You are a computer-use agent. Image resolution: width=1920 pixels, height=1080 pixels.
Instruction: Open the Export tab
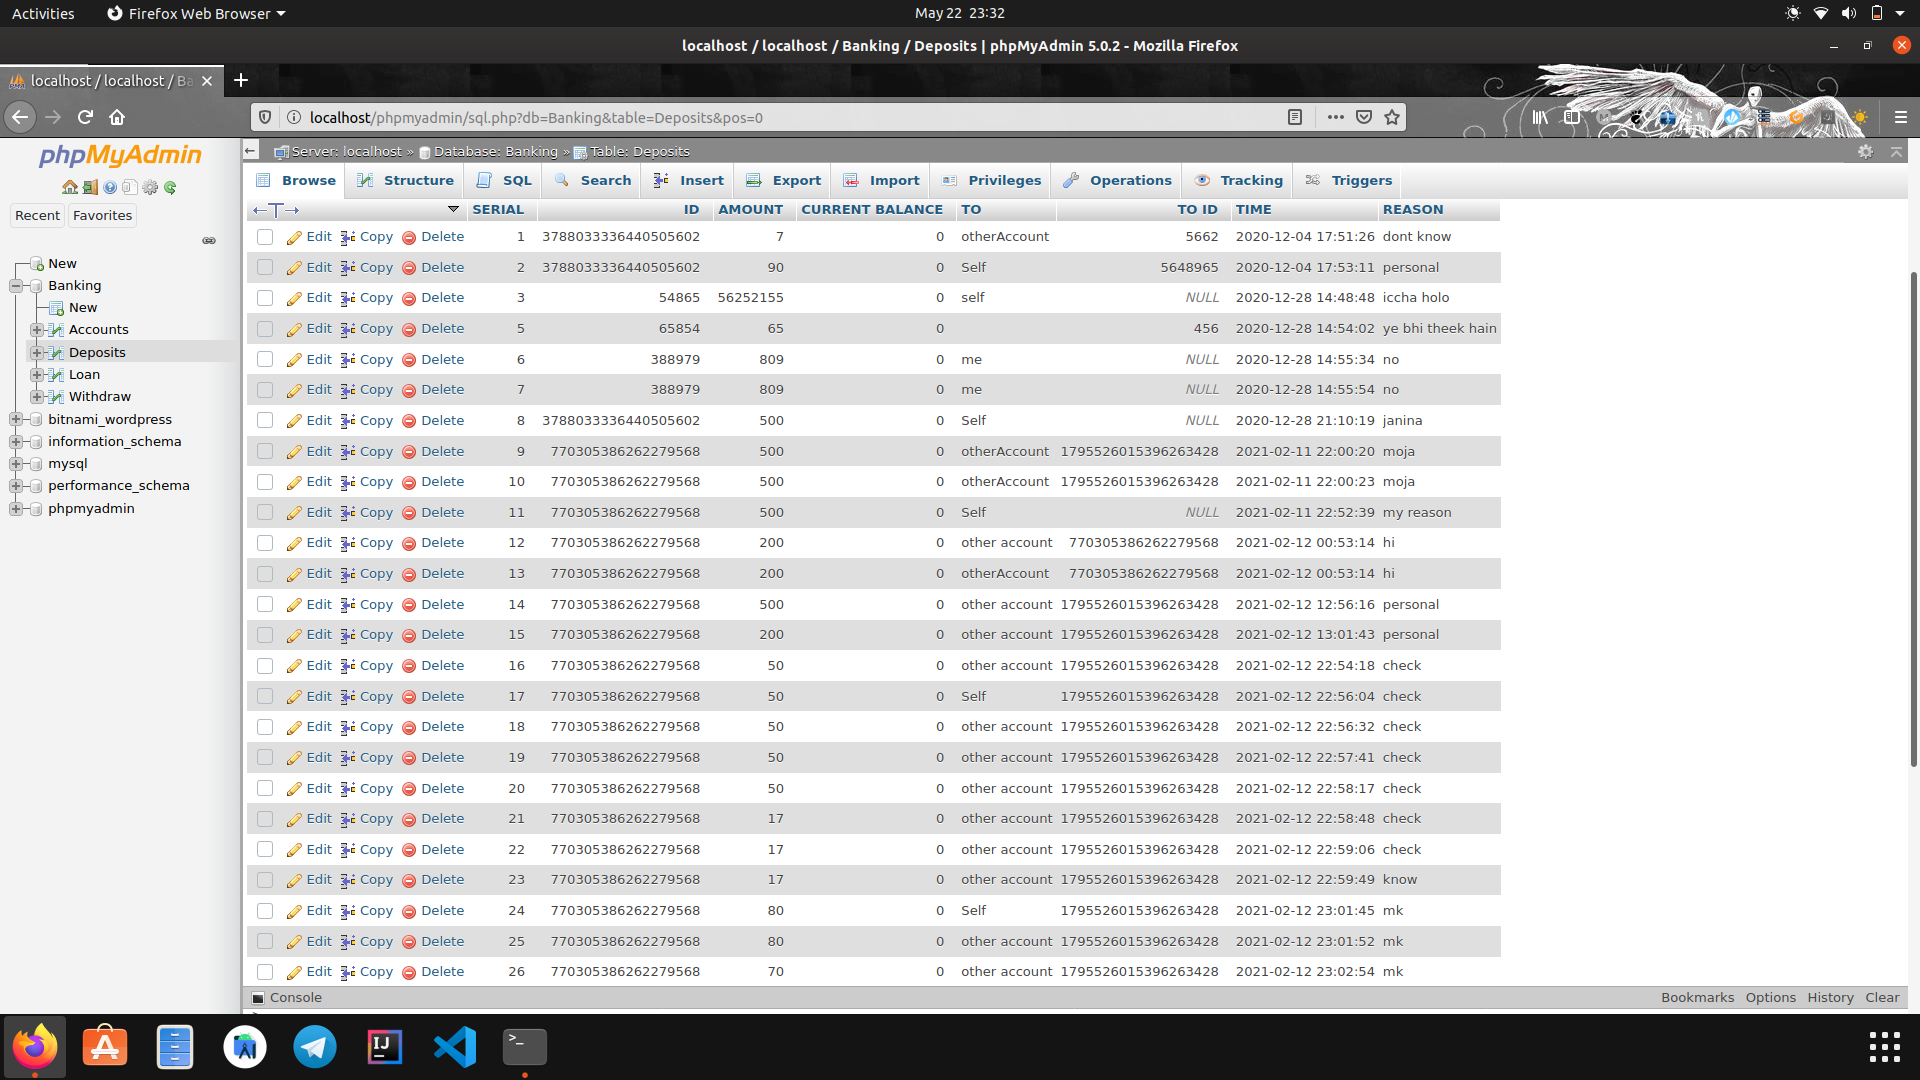click(x=795, y=180)
